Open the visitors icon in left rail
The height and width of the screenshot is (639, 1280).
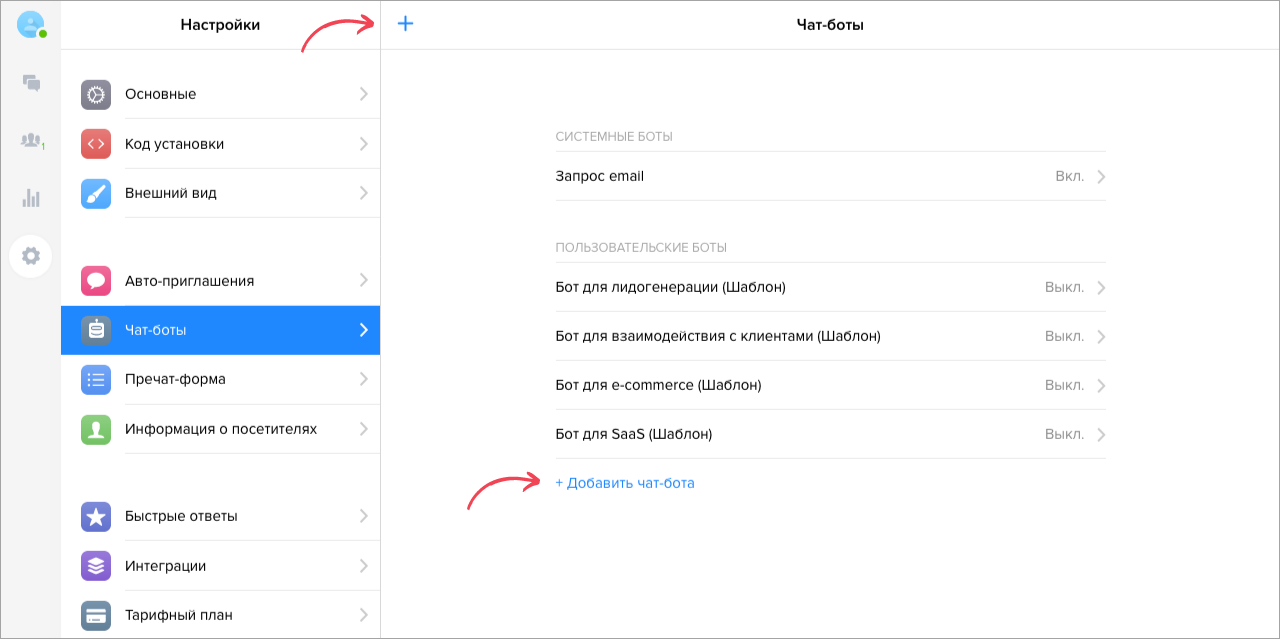(31, 141)
